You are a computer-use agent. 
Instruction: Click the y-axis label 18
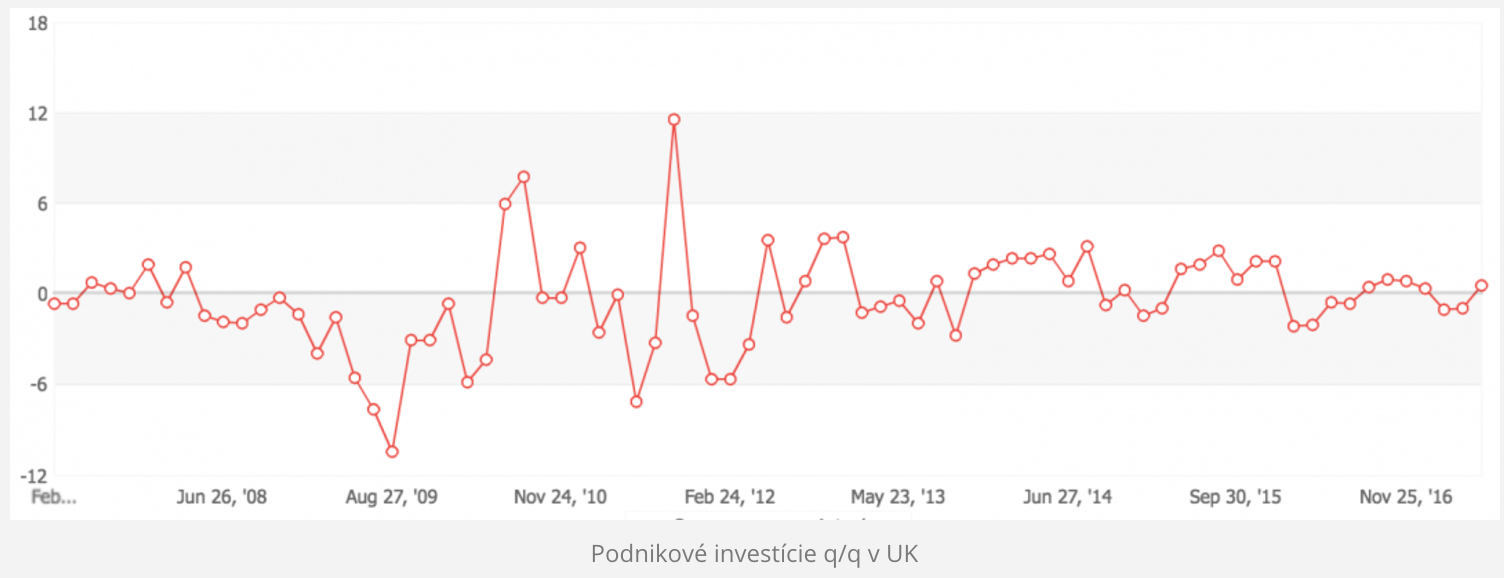pyautogui.click(x=38, y=23)
